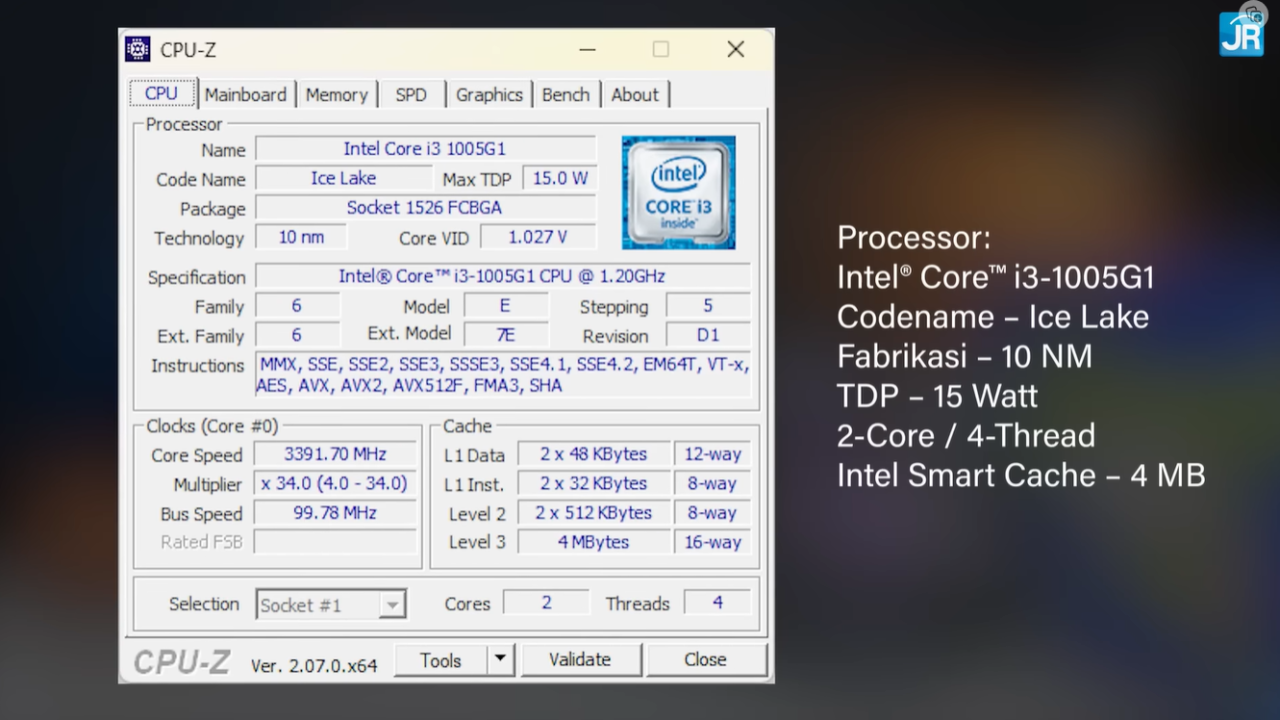The height and width of the screenshot is (720, 1280).
Task: Click the empty Rated FSB field
Action: point(335,542)
